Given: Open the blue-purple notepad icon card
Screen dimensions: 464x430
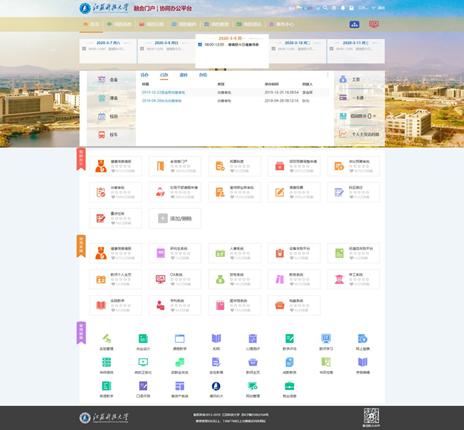Looking at the screenshot, I should [353, 192].
